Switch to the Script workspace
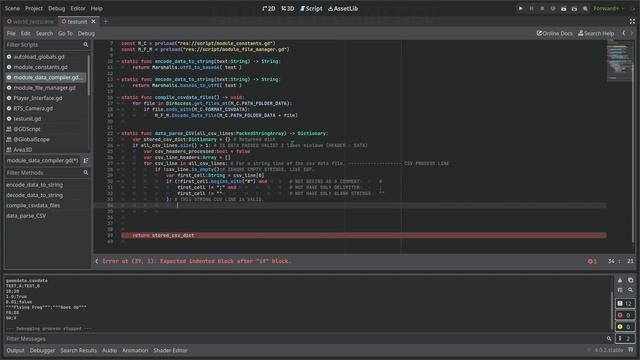 click(x=311, y=9)
